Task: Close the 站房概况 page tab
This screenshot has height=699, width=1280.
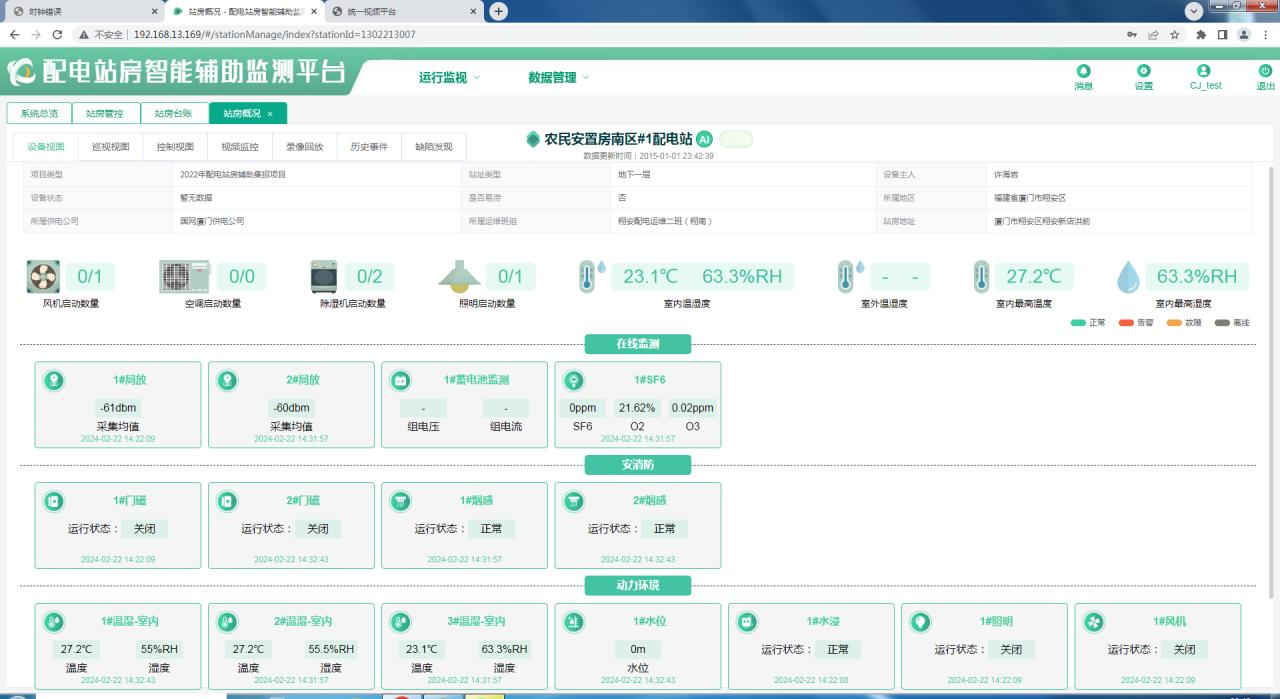Action: pyautogui.click(x=270, y=114)
